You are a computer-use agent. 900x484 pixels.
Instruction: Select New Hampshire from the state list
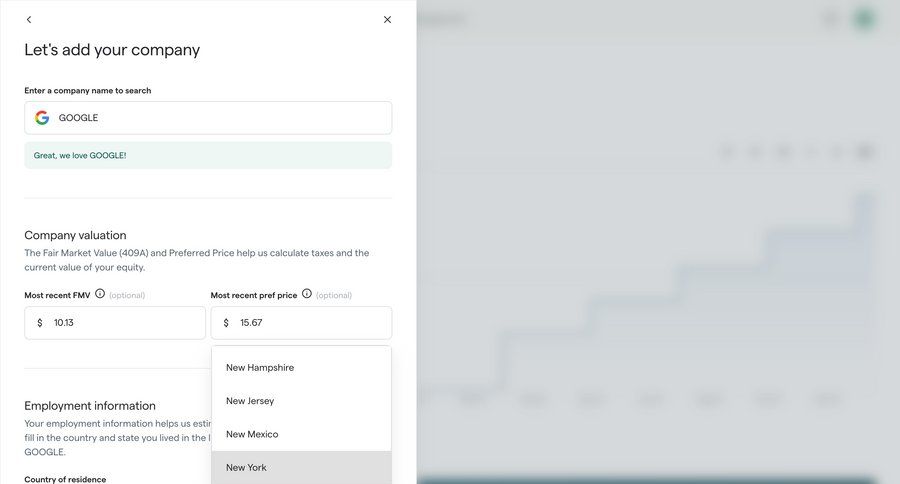pos(301,367)
